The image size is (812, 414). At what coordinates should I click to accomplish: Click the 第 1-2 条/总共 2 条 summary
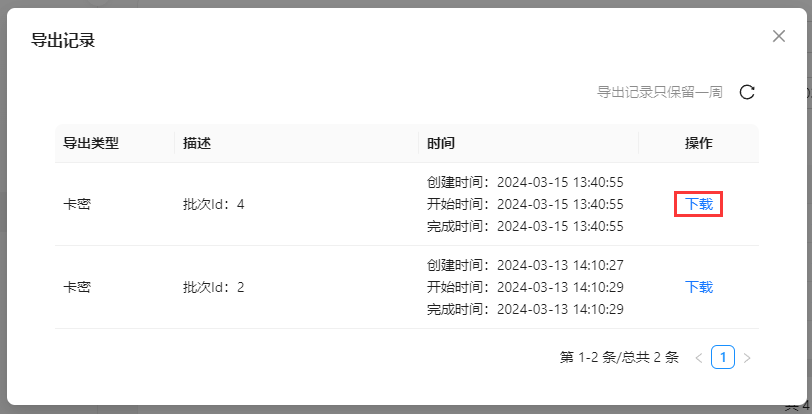pyautogui.click(x=619, y=358)
